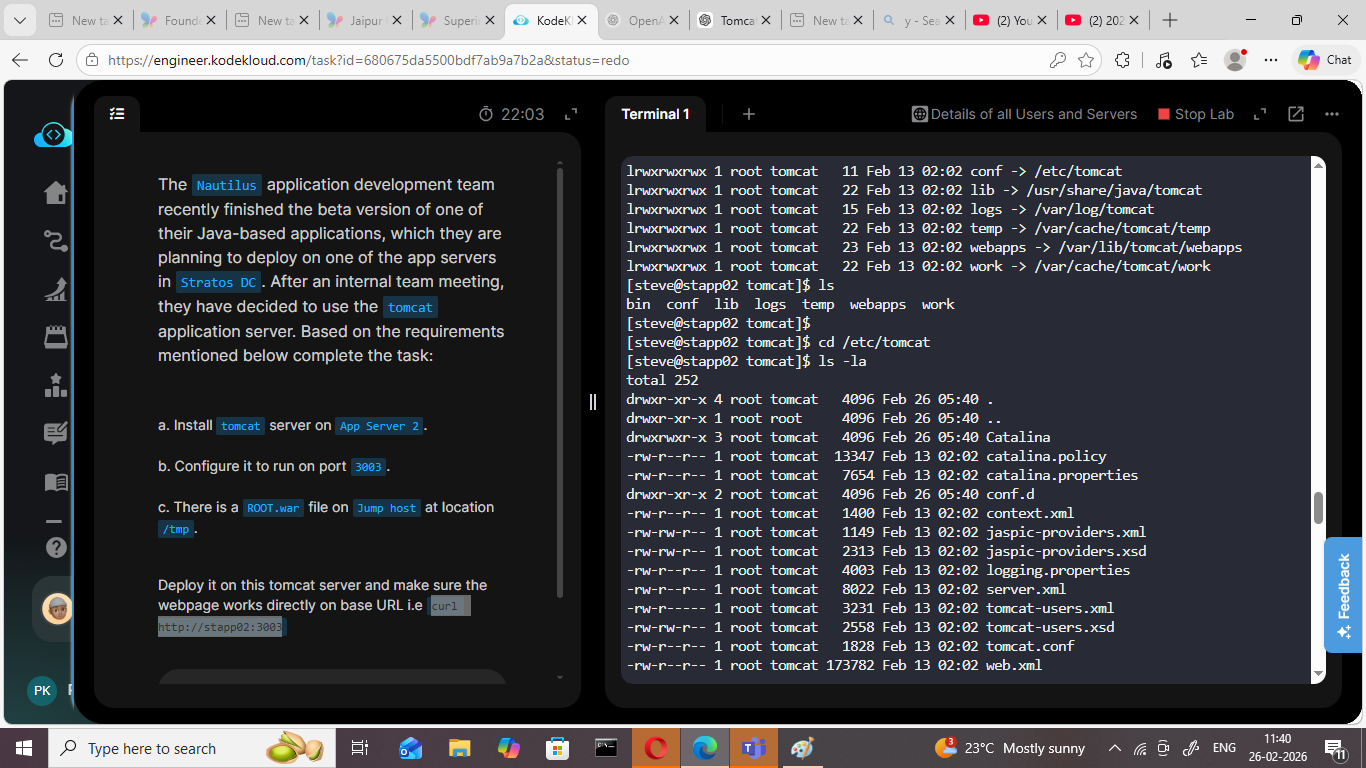Select the tomcat-users.xml line in terminal
The width and height of the screenshot is (1366, 768).
point(870,608)
